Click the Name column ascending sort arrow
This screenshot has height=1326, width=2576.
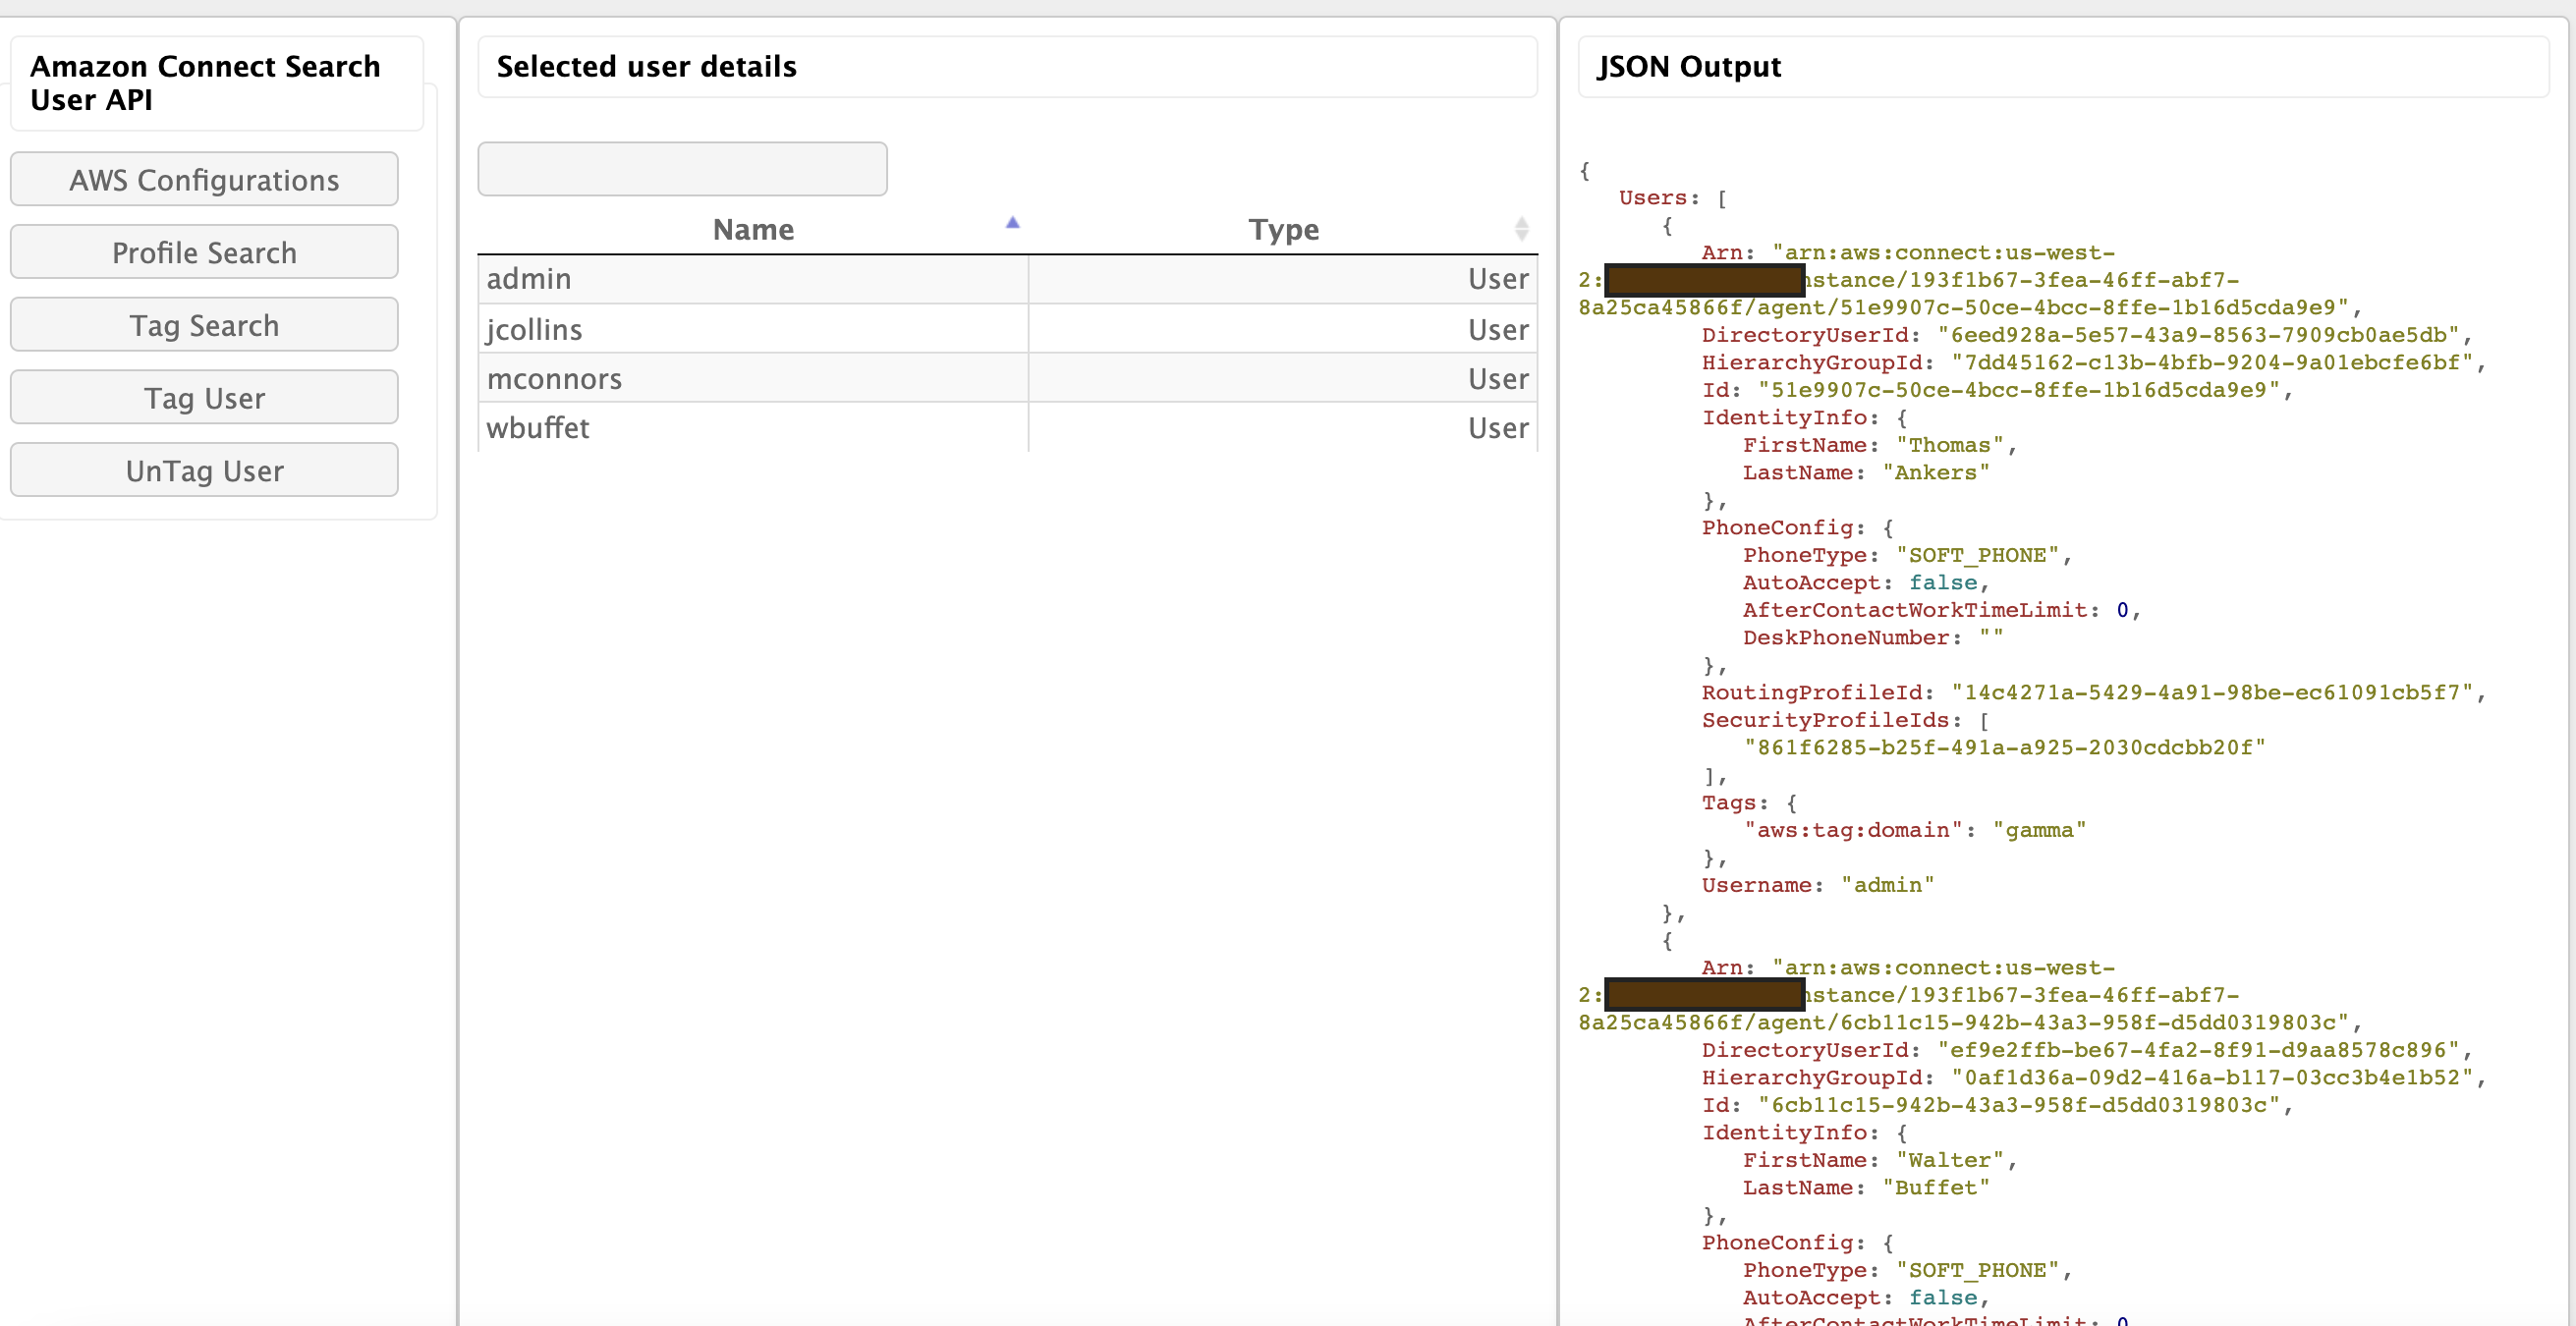tap(1012, 223)
